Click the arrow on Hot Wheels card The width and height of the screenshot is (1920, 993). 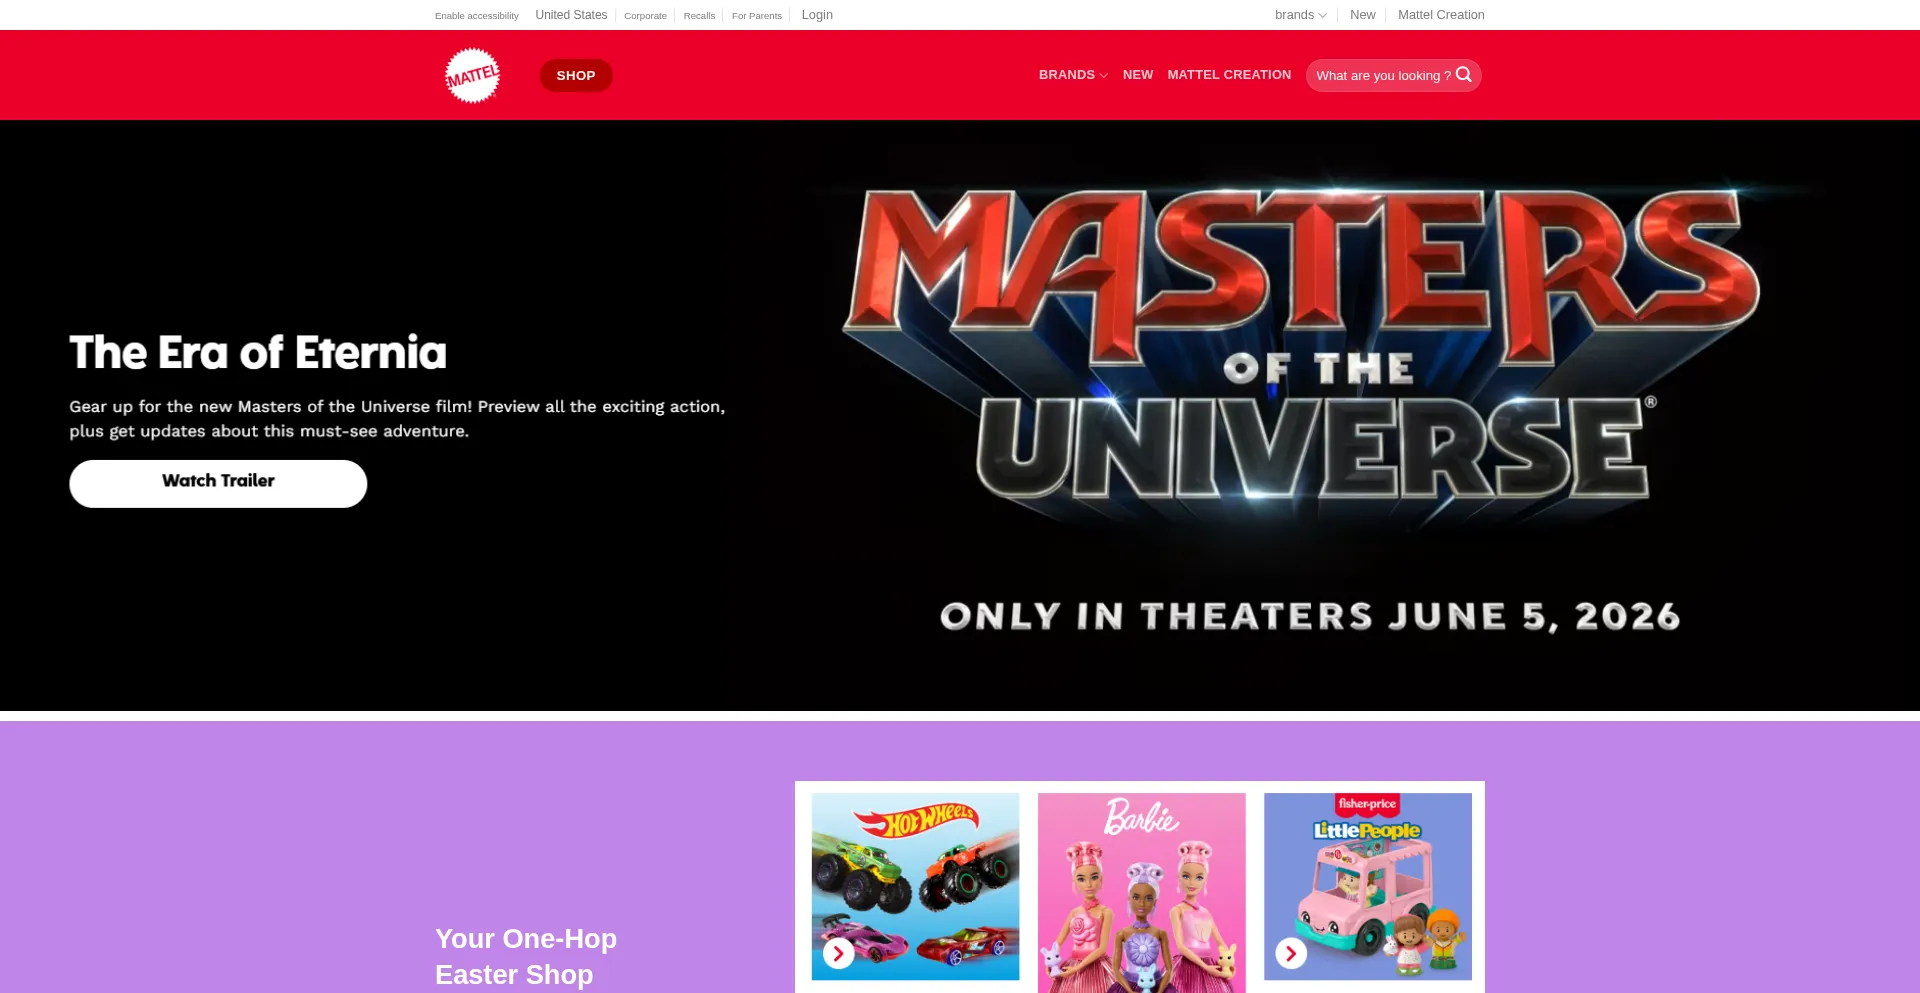coord(838,953)
